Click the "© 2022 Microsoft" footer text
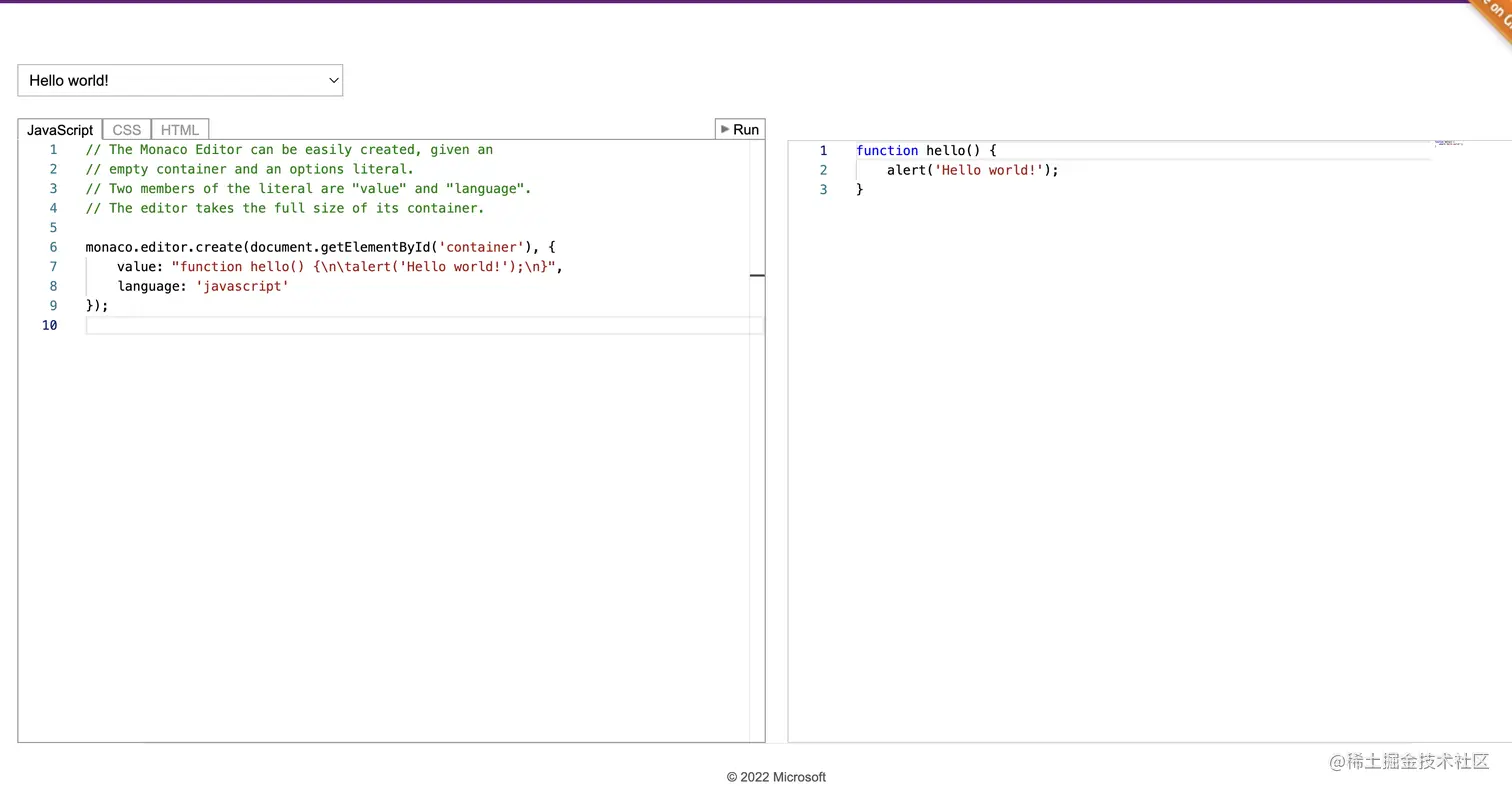1512x794 pixels. coord(776,777)
